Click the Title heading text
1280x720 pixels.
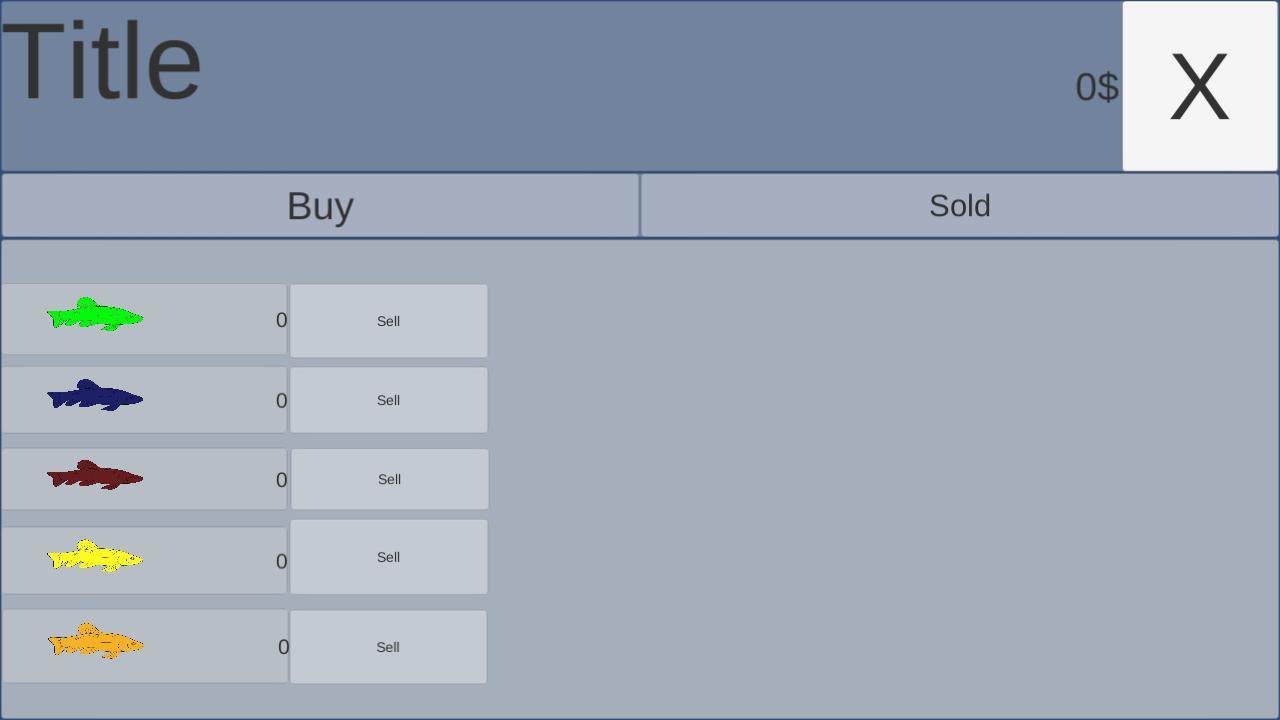(102, 62)
